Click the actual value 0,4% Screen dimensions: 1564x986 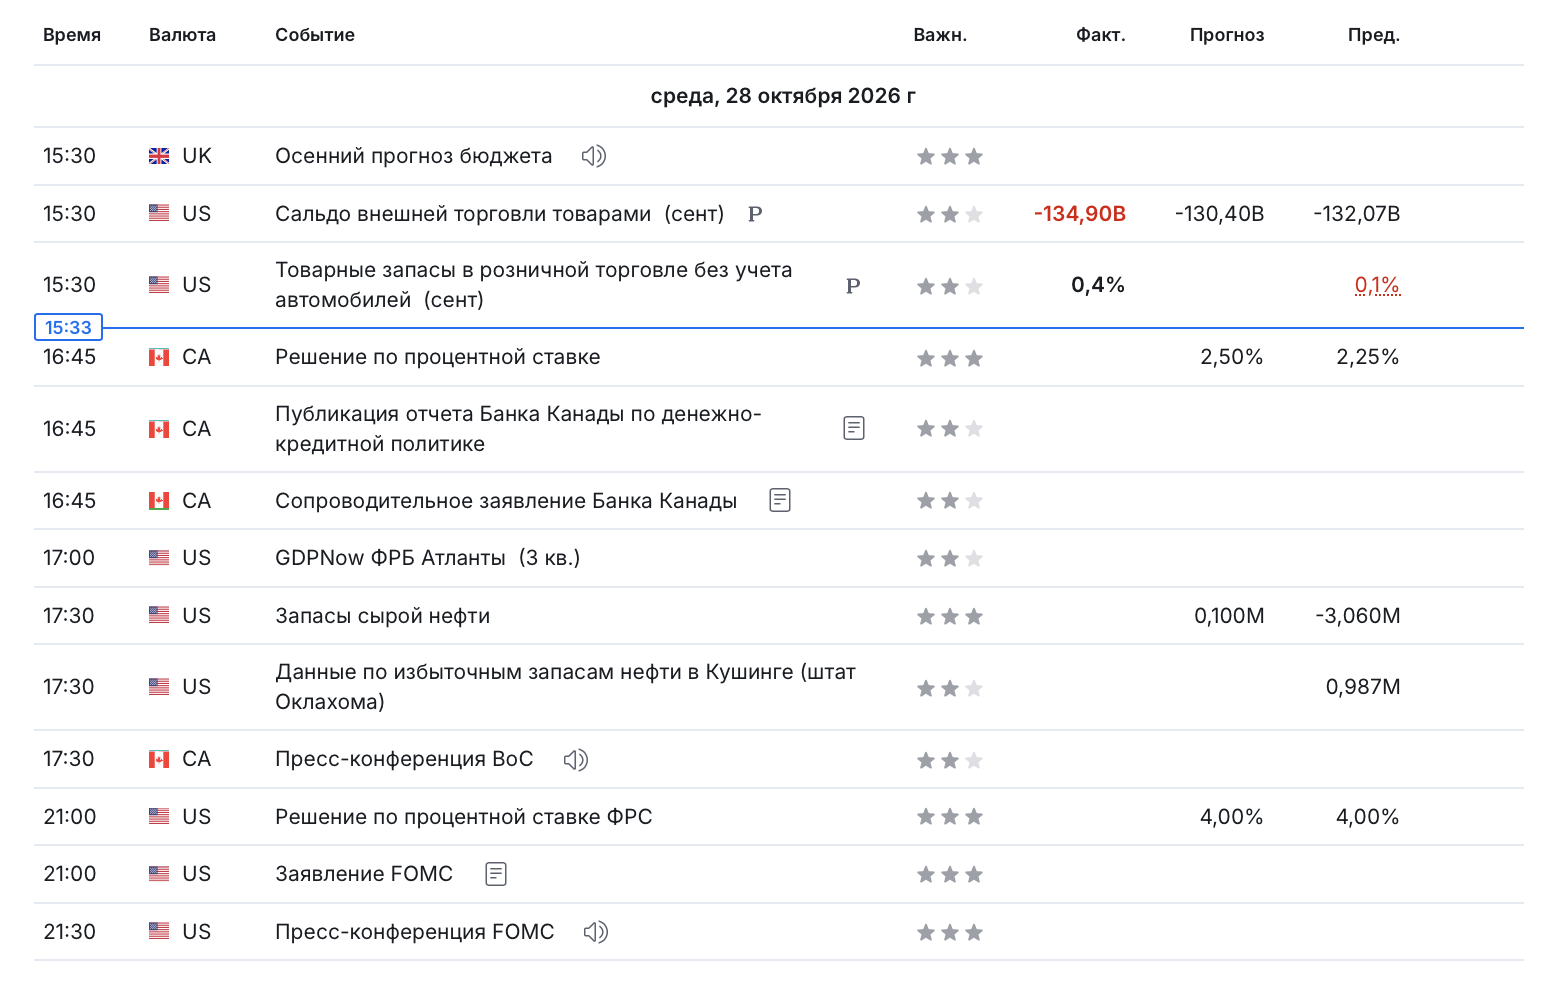click(x=1098, y=286)
